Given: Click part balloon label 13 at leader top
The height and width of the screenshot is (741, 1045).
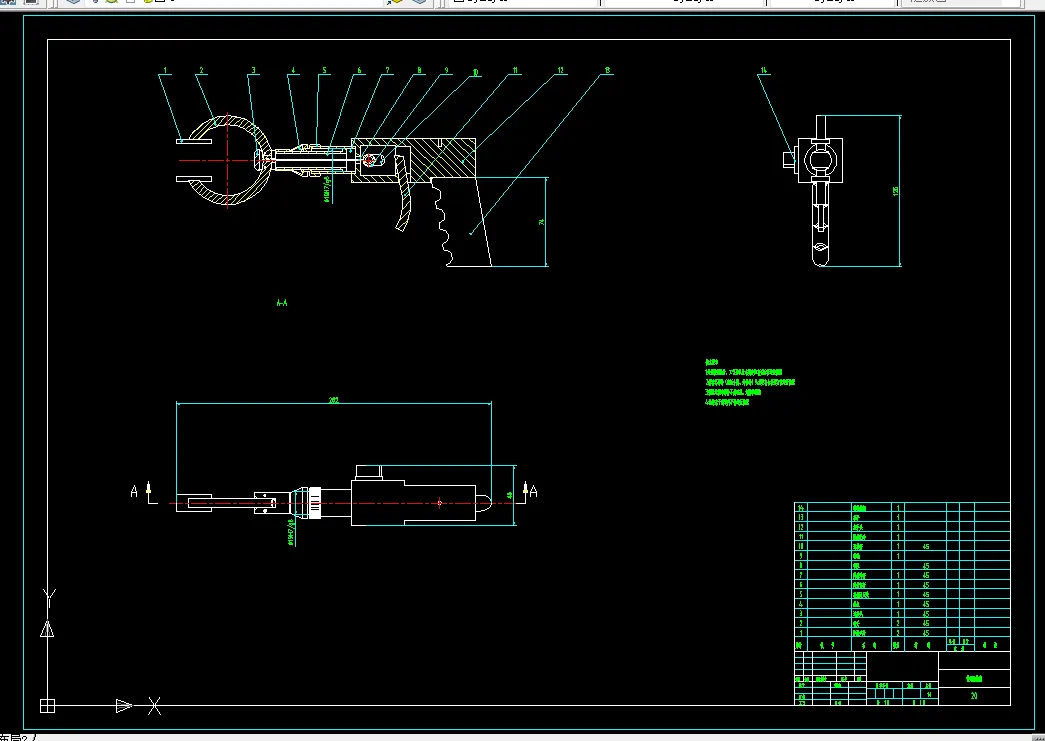Looking at the screenshot, I should click(607, 70).
